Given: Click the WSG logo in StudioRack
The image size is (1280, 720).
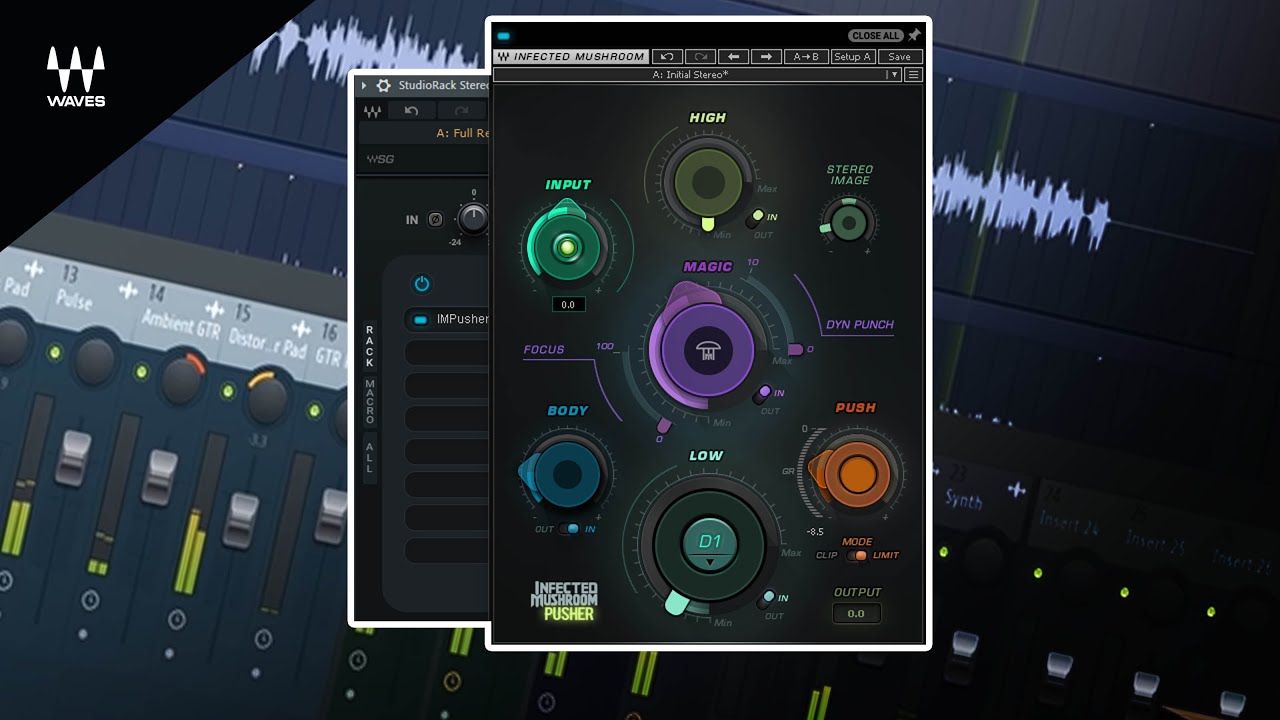Looking at the screenshot, I should (x=380, y=159).
